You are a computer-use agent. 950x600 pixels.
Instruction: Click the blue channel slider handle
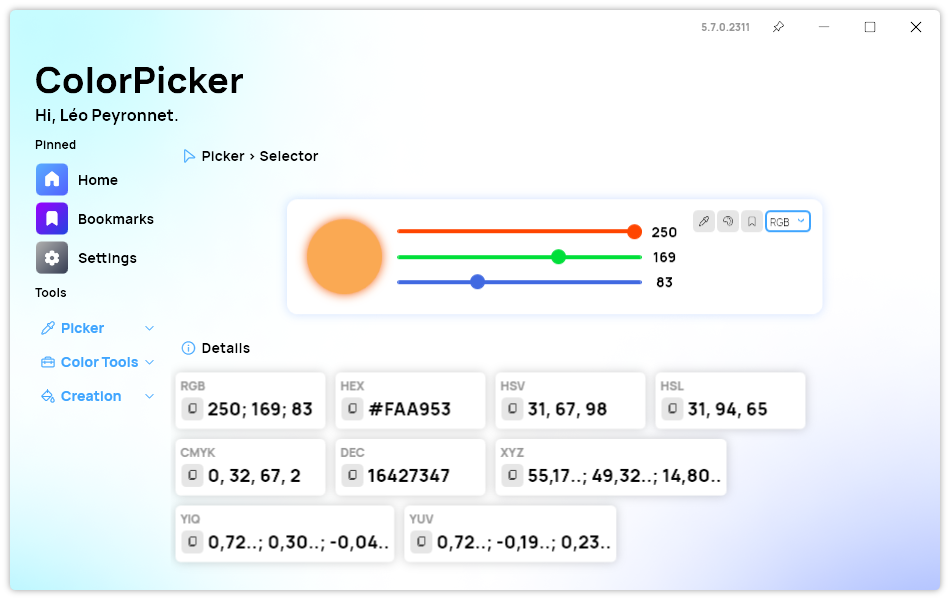click(x=477, y=282)
